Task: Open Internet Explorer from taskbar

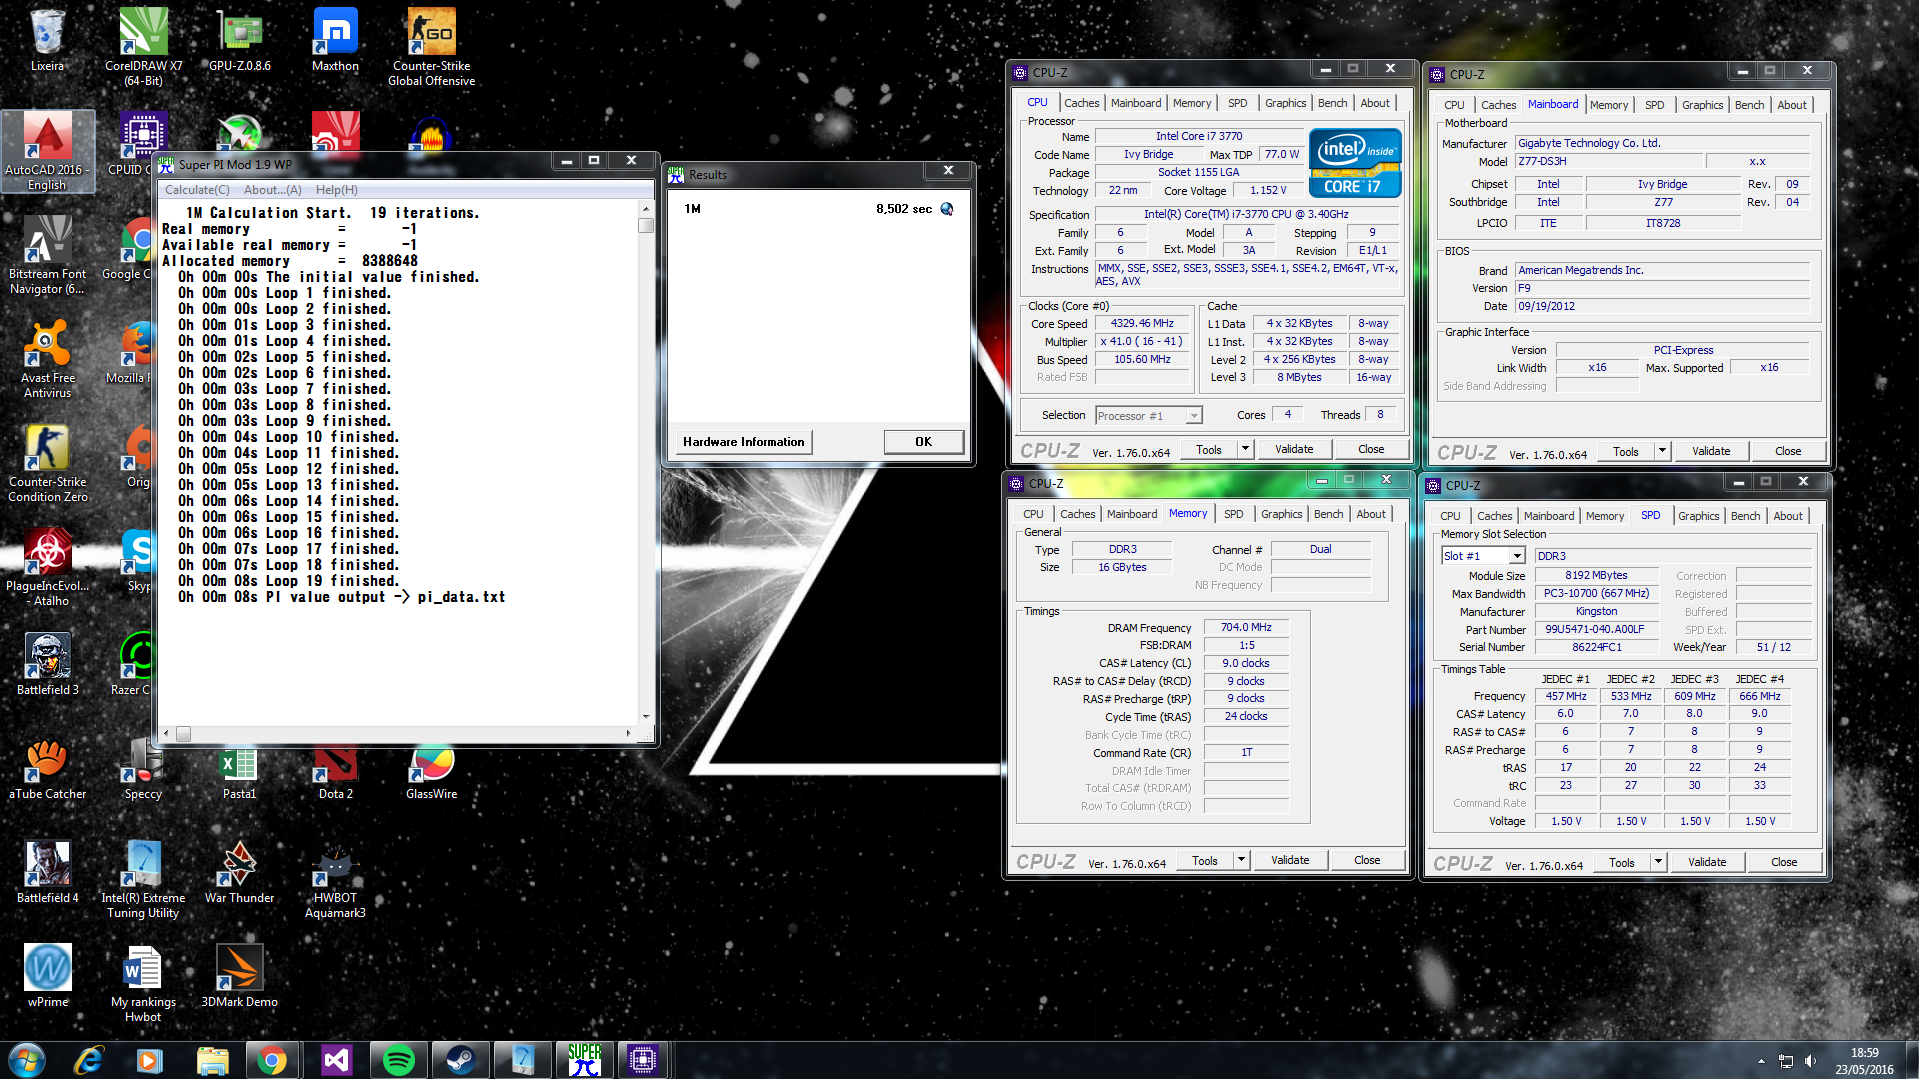Action: tap(89, 1060)
